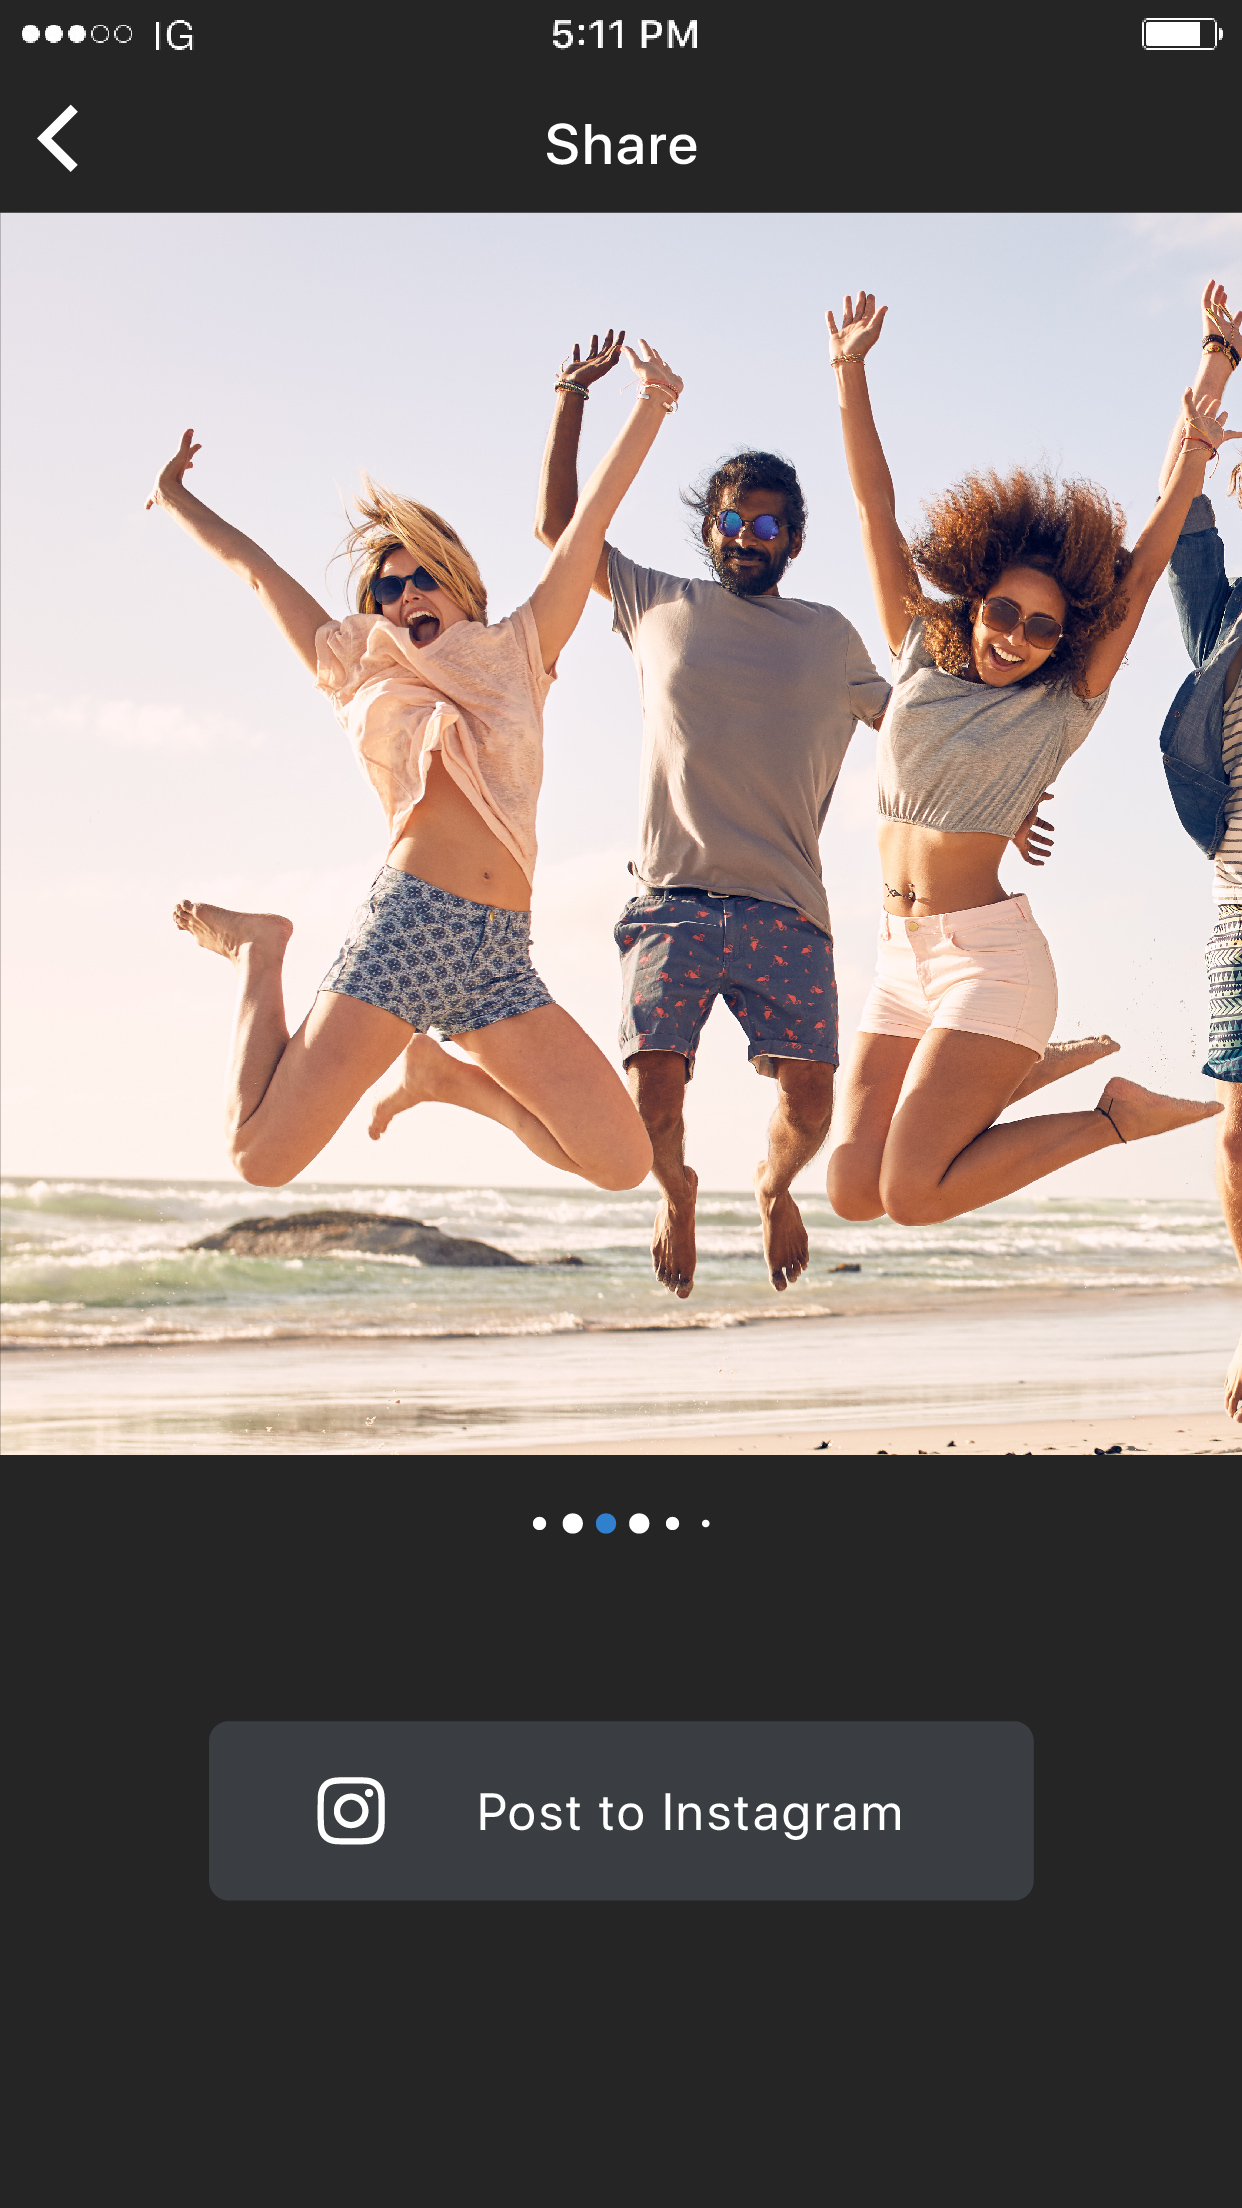1242x2208 pixels.
Task: Tap the battery icon in status bar
Action: 1182,34
